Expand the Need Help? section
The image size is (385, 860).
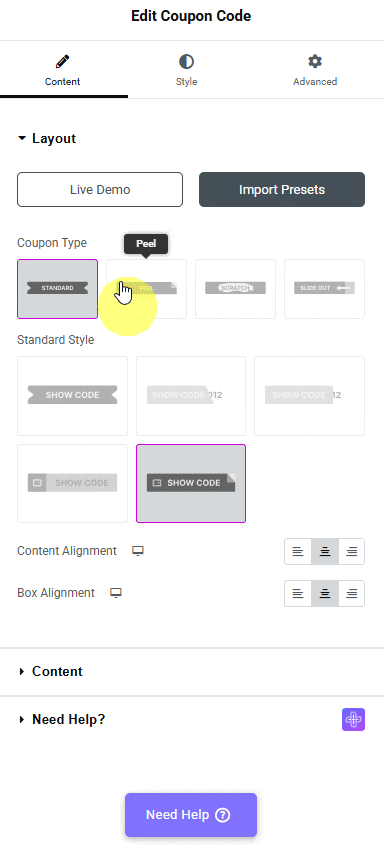pyautogui.click(x=61, y=719)
